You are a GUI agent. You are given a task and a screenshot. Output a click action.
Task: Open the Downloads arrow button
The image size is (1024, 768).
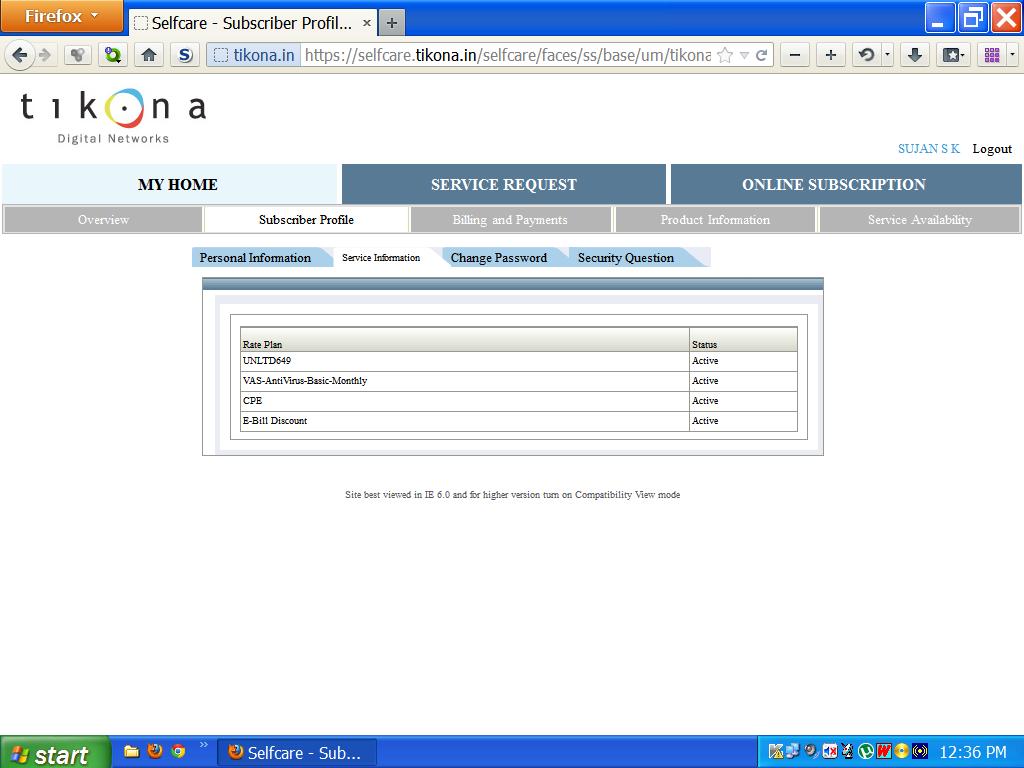click(915, 55)
